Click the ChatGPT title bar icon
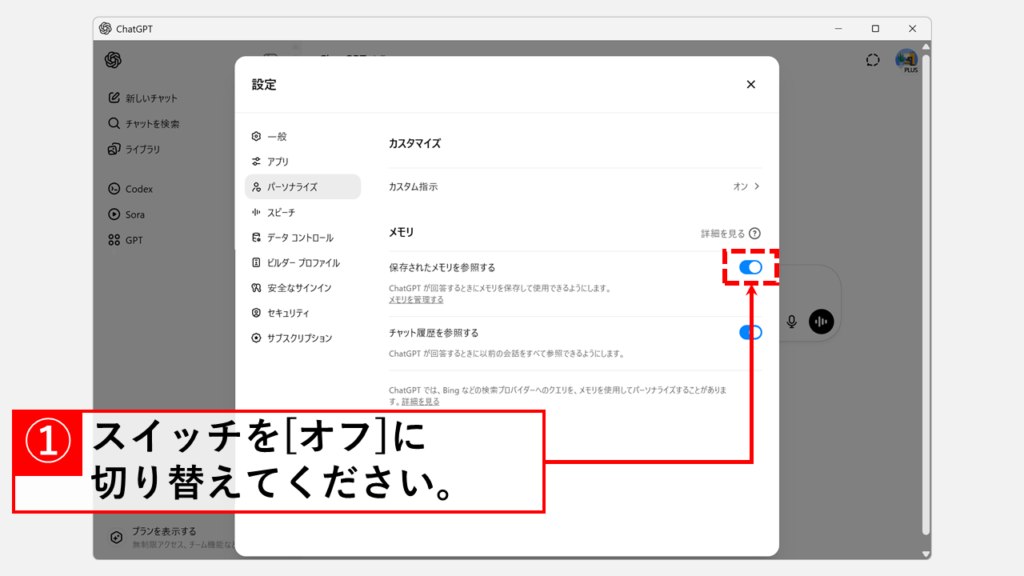This screenshot has width=1024, height=576. 105,28
